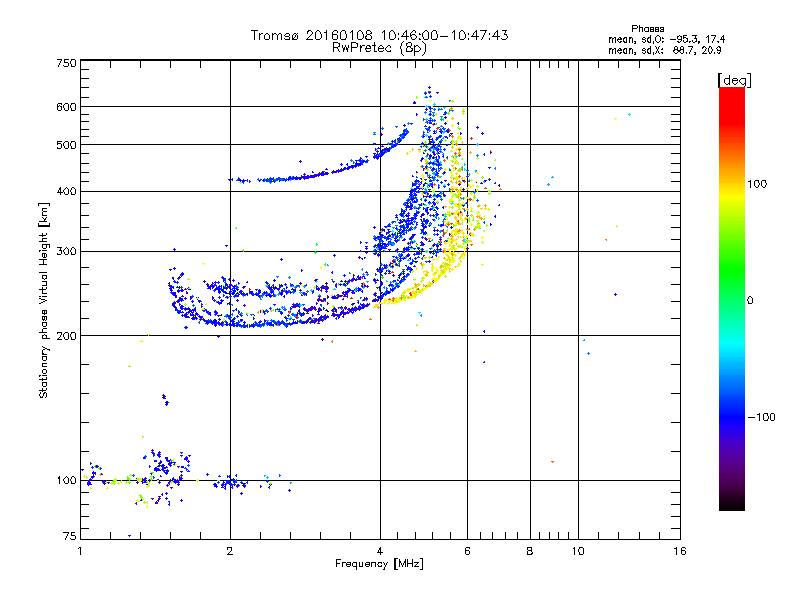Image resolution: width=800 pixels, height=600 pixels.
Task: Click the y-axis '100' tick label
Action: click(x=66, y=481)
